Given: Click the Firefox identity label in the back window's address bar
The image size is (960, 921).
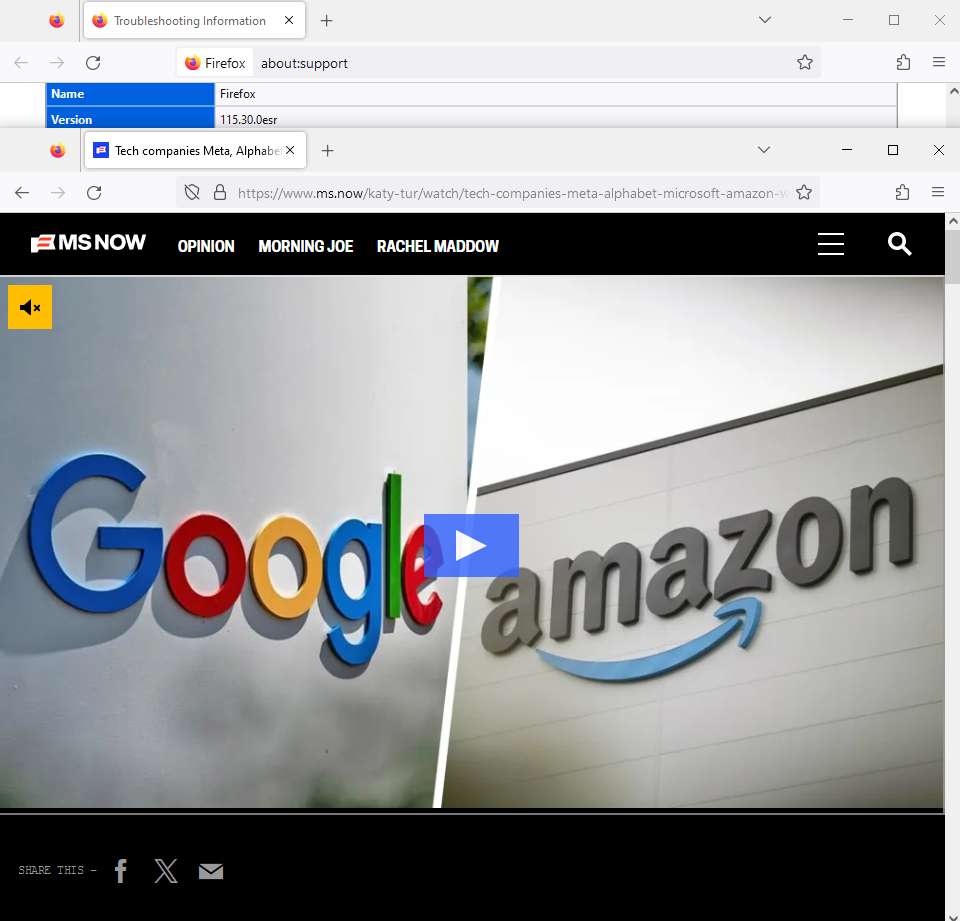Looking at the screenshot, I should [x=216, y=63].
